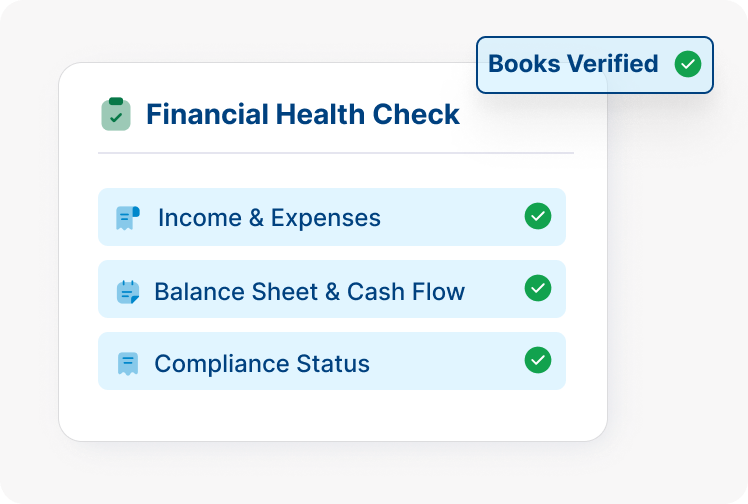Click the clipboard icon beside Financial Health Check
Viewport: 748px width, 504px height.
click(x=116, y=114)
